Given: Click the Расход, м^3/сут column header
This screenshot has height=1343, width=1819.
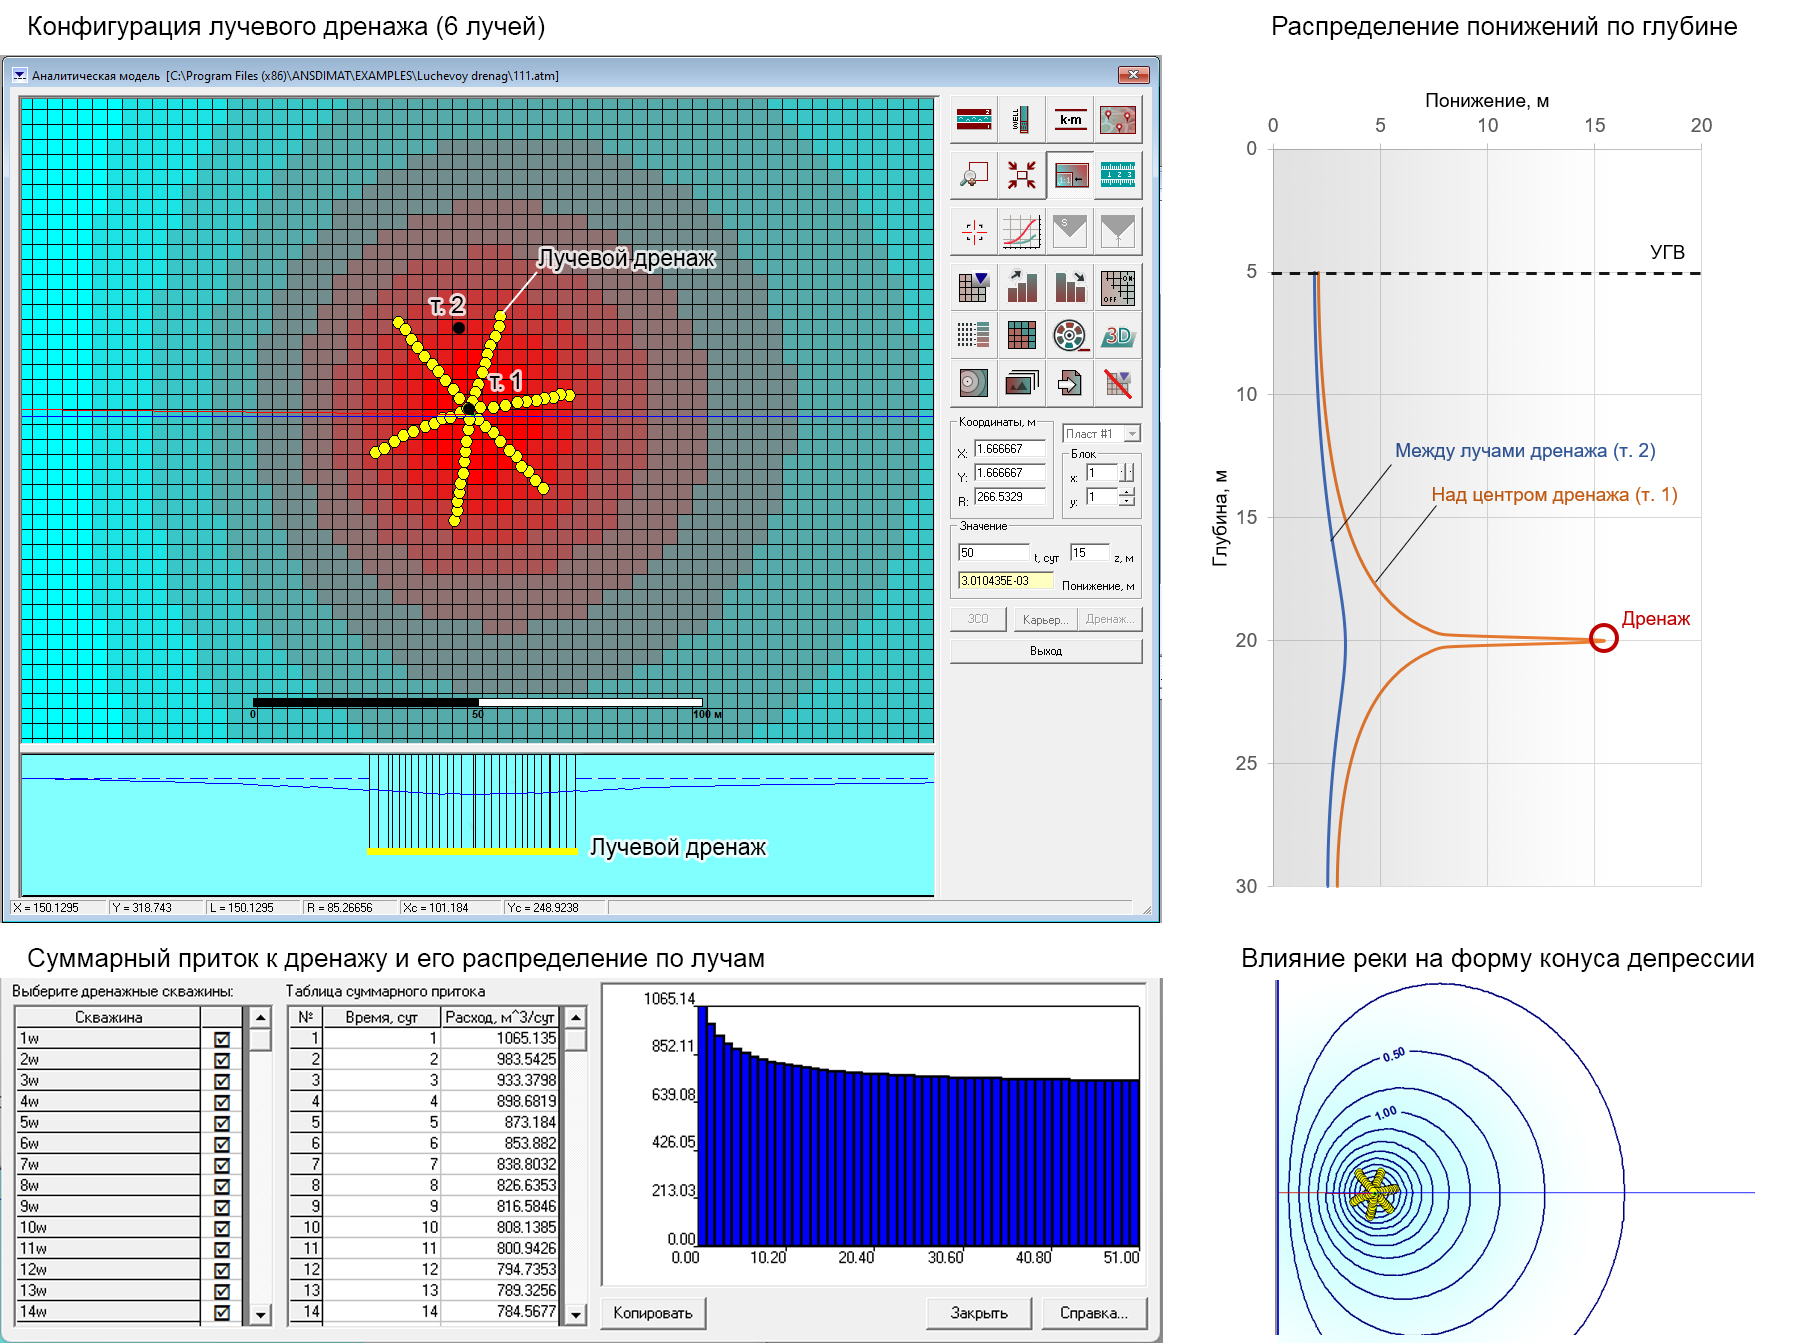Looking at the screenshot, I should (x=499, y=1017).
